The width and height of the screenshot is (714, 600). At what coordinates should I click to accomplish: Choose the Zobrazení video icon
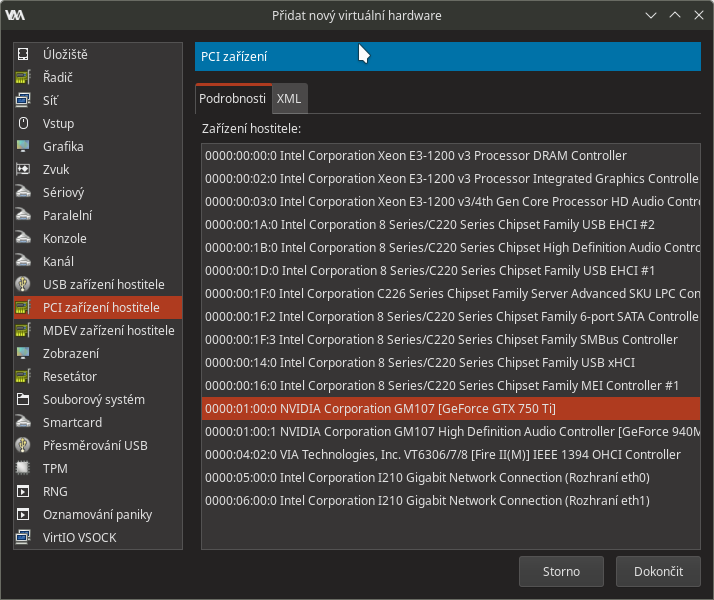23,353
